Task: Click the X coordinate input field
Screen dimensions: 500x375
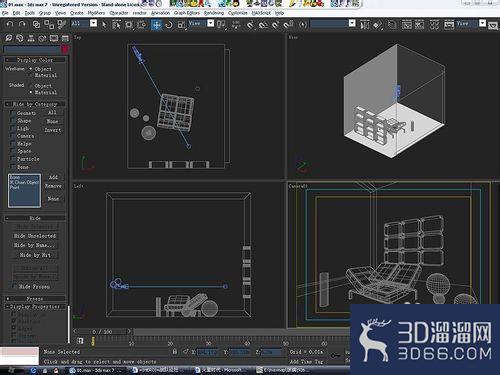Action: (207, 352)
